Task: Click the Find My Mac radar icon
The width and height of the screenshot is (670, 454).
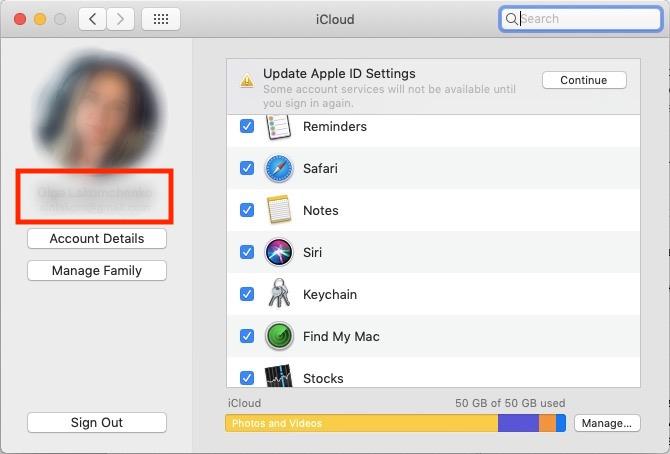Action: coord(279,336)
